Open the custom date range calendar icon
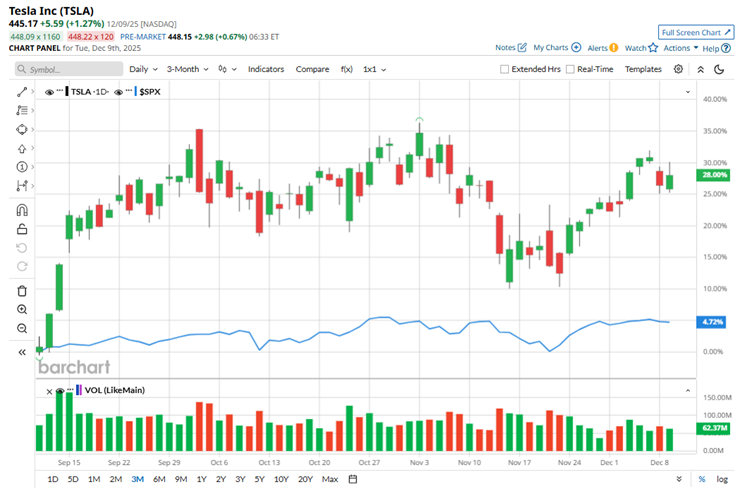 click(354, 479)
